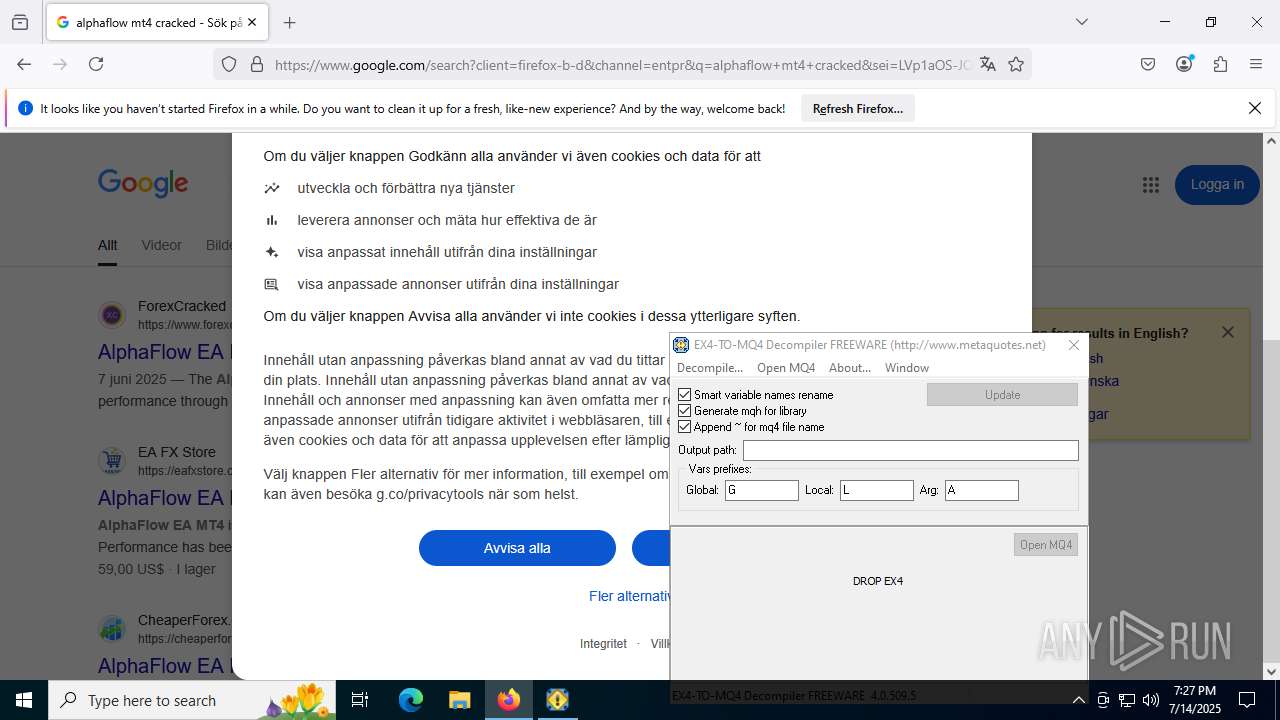Open the Integritet footer link

coord(603,643)
